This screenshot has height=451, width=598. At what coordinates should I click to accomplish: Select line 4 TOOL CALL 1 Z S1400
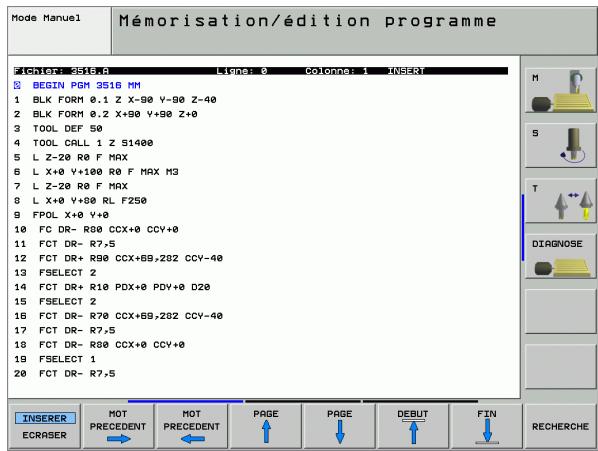pos(84,143)
